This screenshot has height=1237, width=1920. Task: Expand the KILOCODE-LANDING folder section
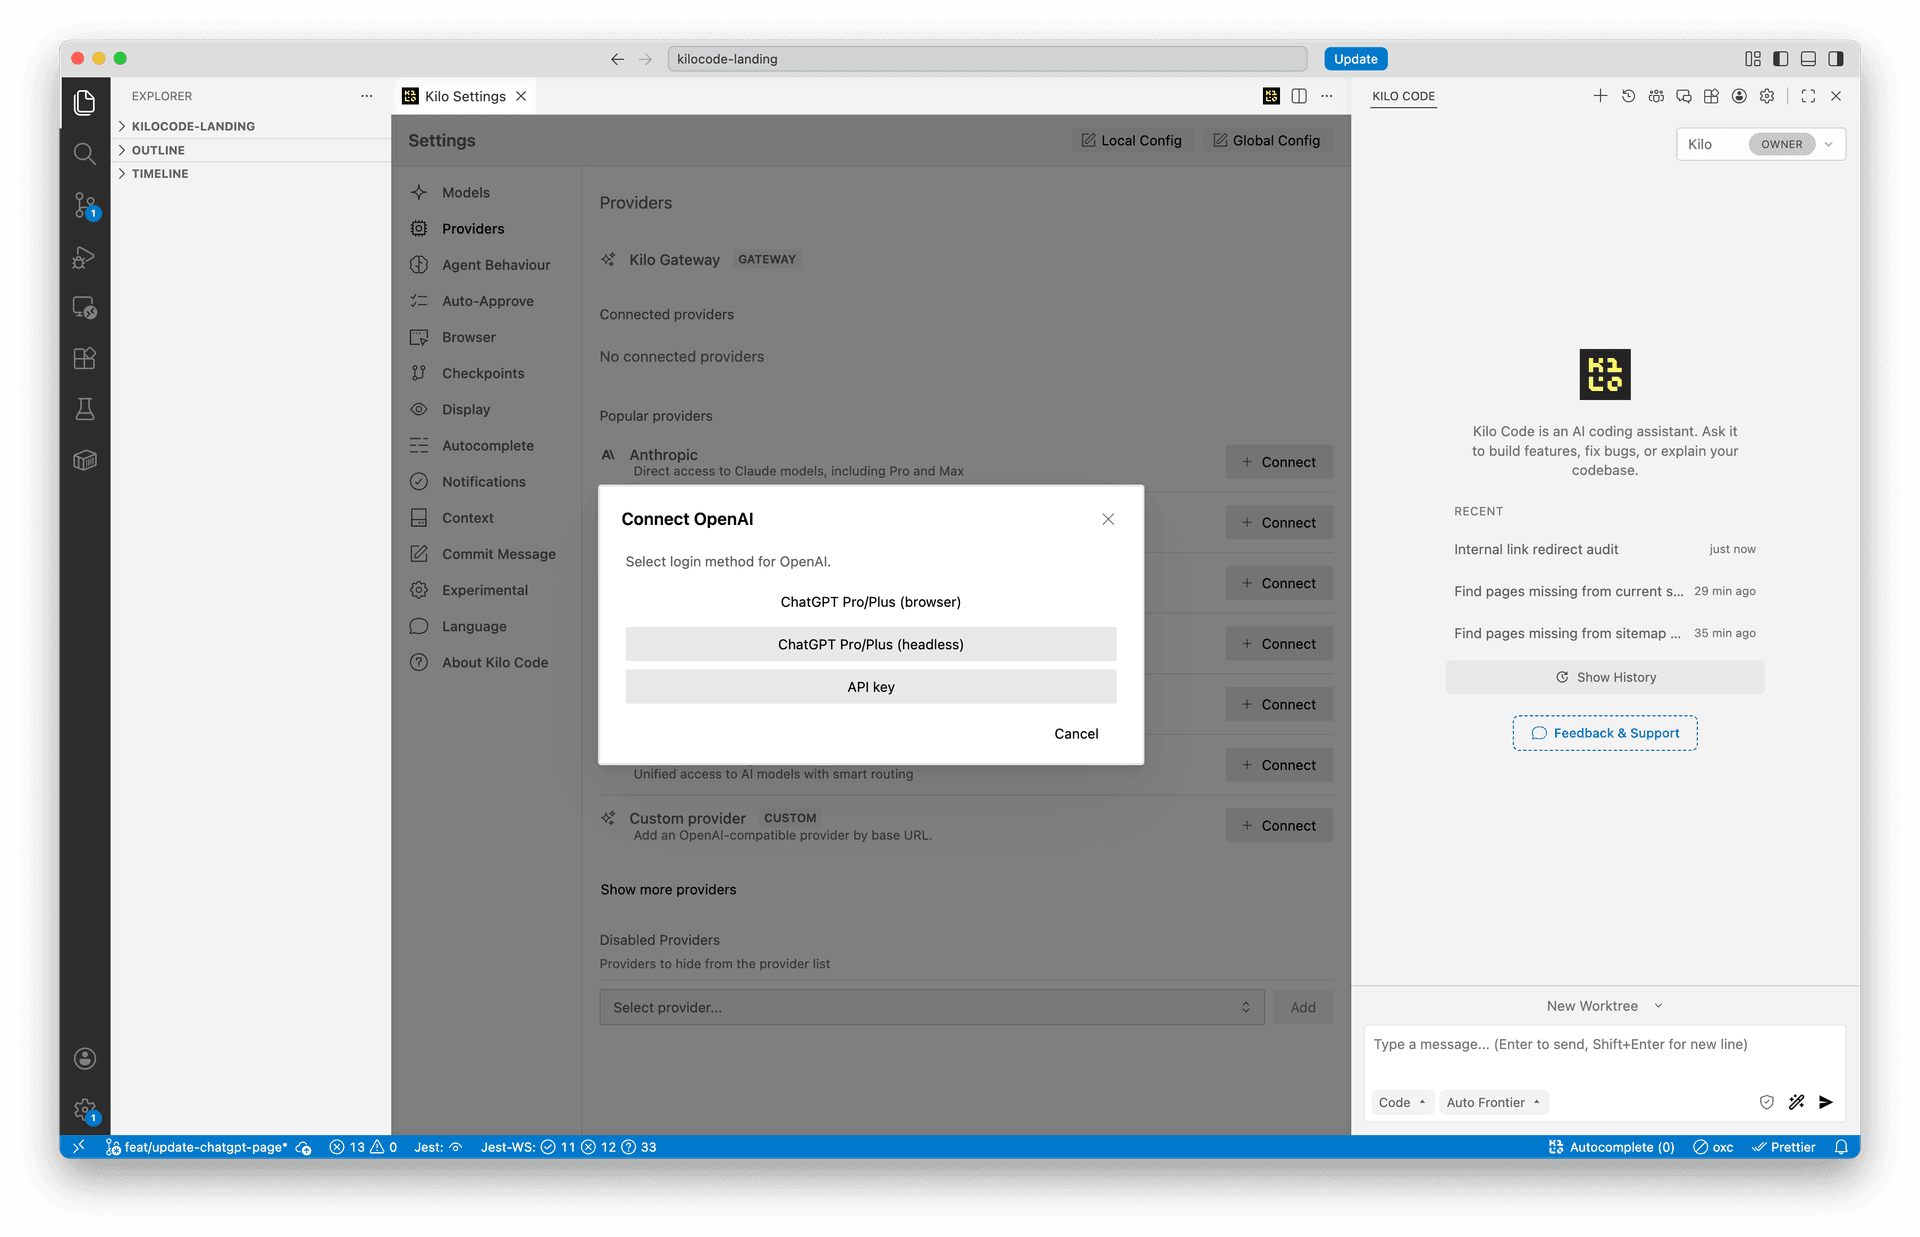point(251,126)
